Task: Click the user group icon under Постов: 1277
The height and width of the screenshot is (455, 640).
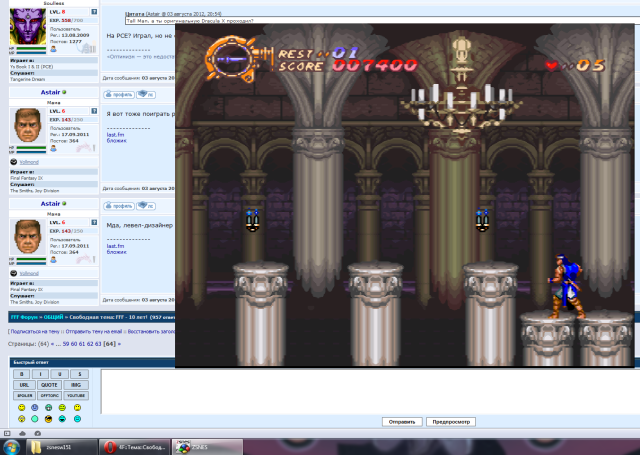Action: tap(53, 49)
